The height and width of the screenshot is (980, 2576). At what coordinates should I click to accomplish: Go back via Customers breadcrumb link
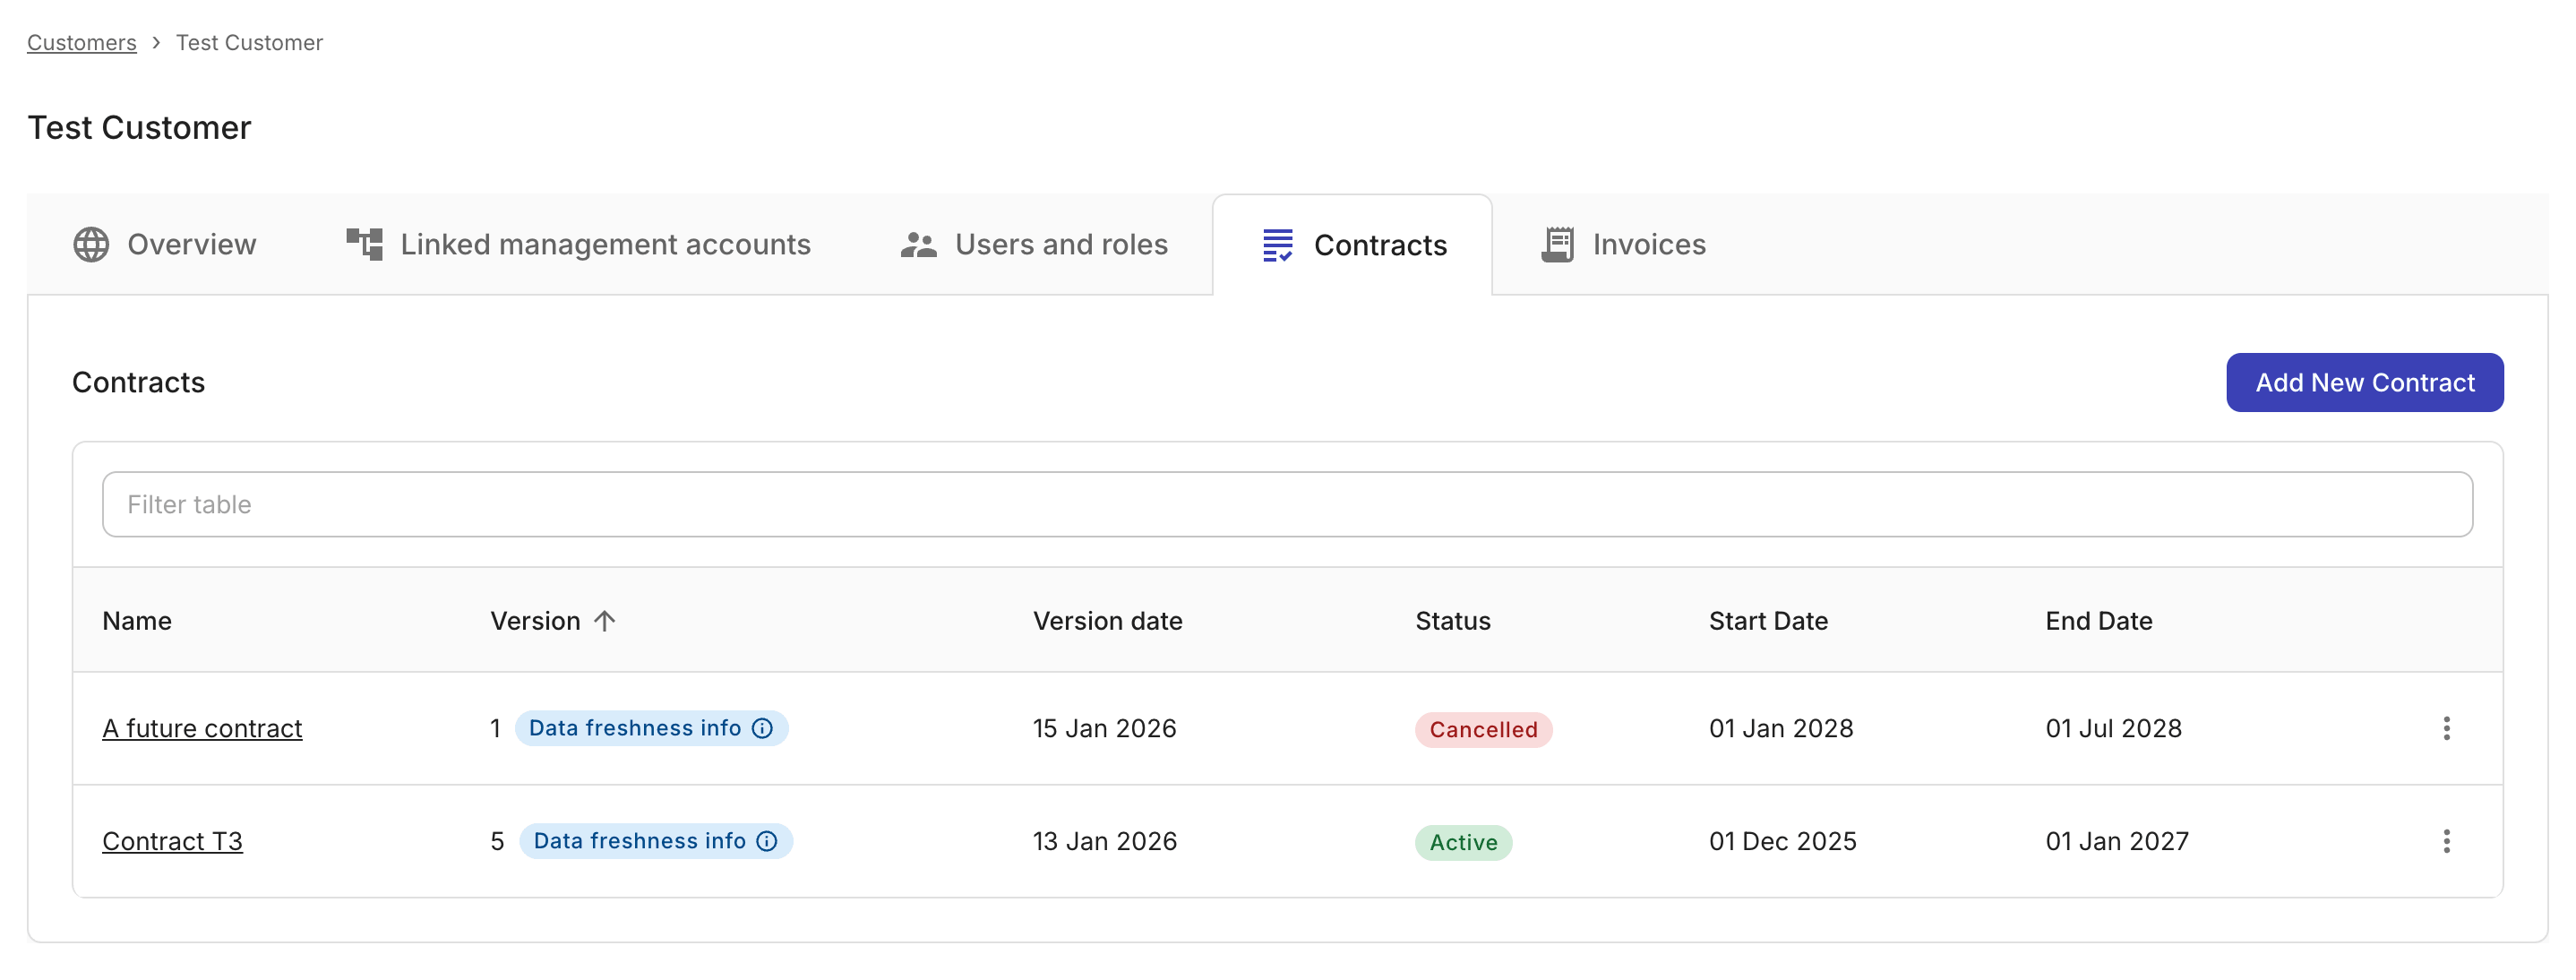81,42
